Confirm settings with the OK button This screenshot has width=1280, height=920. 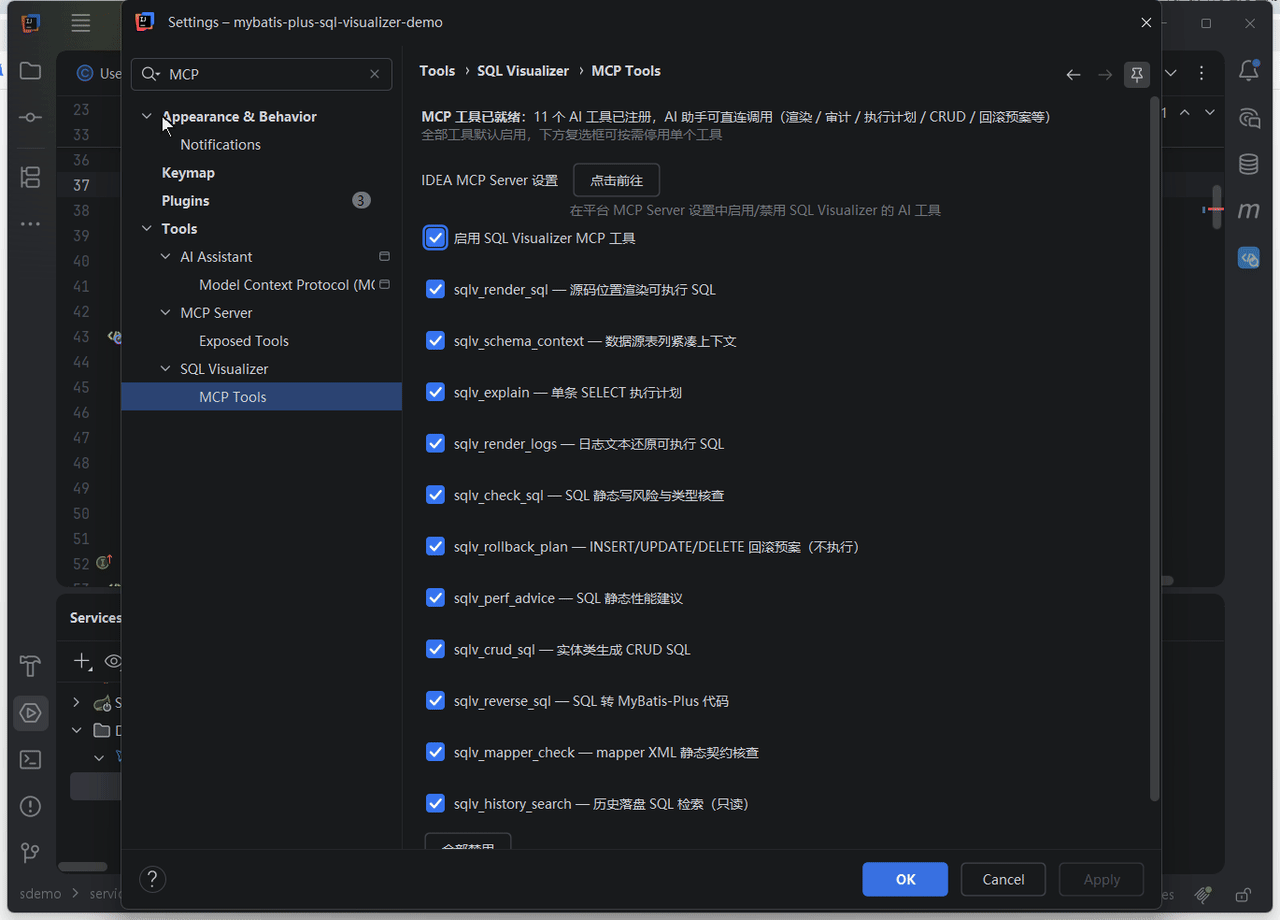[x=905, y=879]
